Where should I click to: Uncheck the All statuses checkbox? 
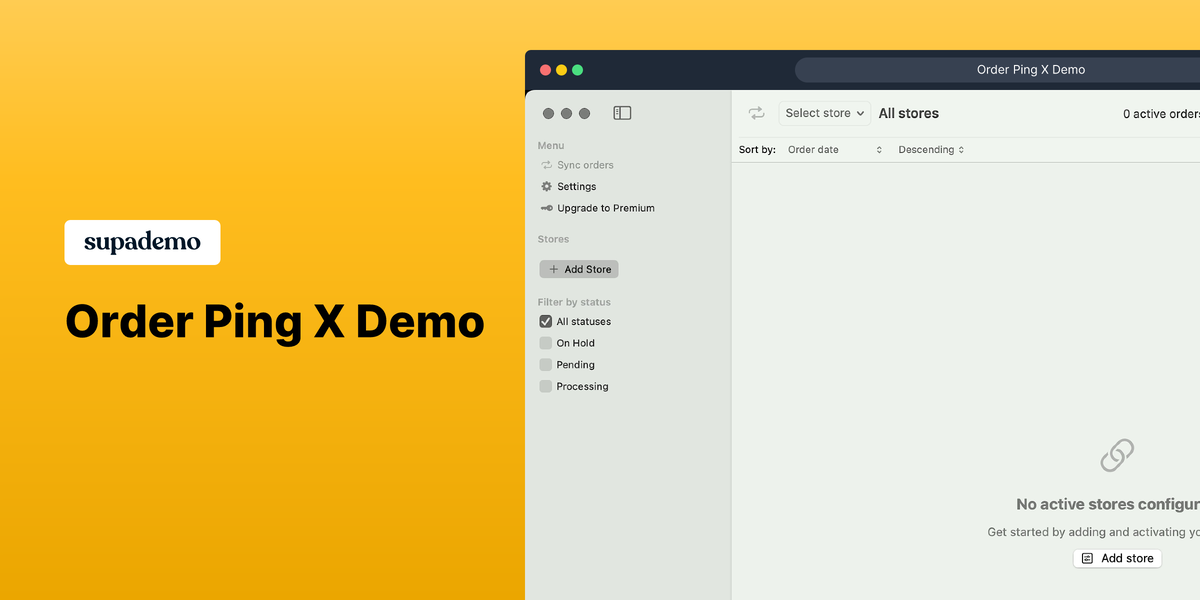point(546,321)
